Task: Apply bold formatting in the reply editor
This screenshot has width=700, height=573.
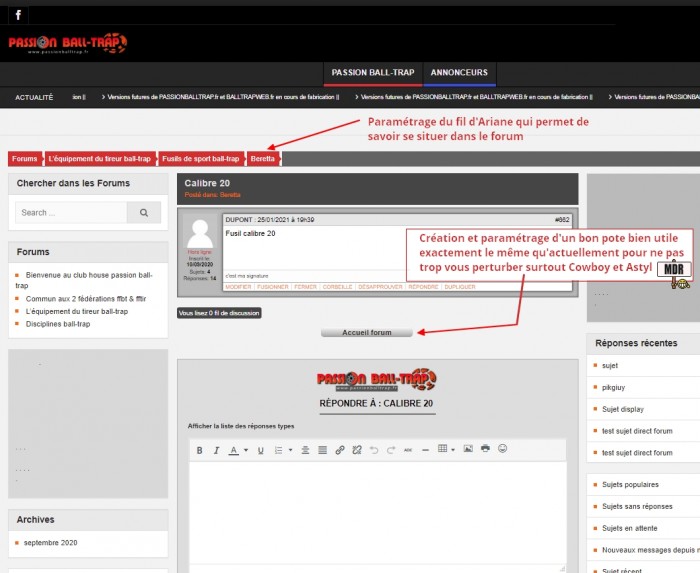Action: tap(199, 450)
